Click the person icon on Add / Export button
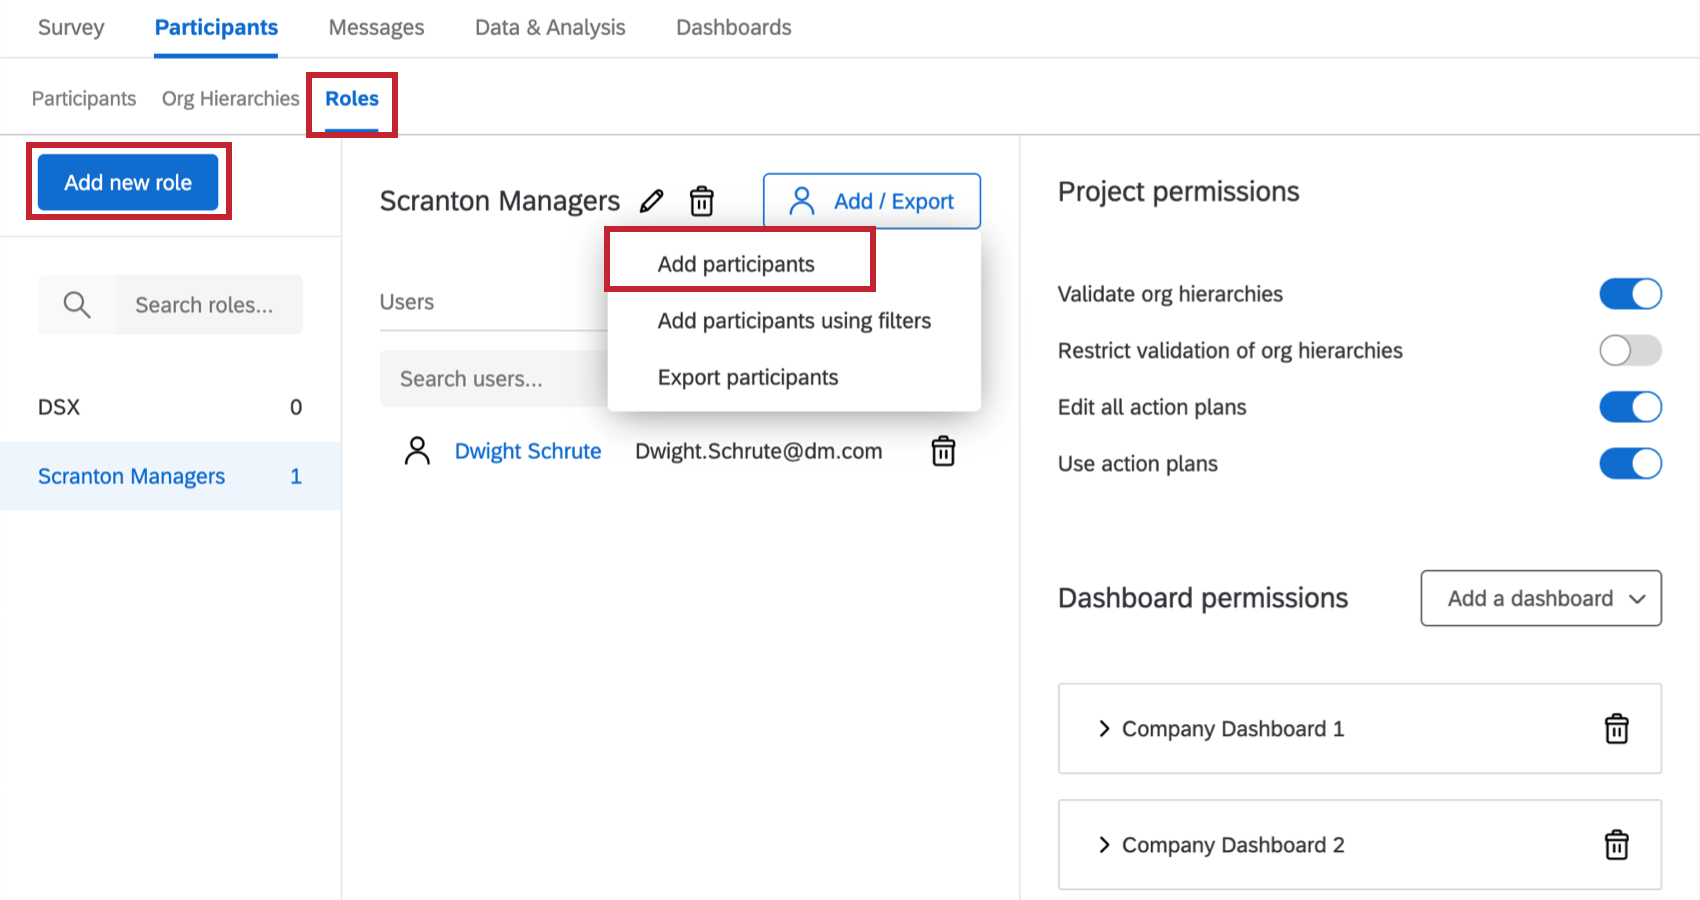The height and width of the screenshot is (900, 1700). [x=800, y=201]
